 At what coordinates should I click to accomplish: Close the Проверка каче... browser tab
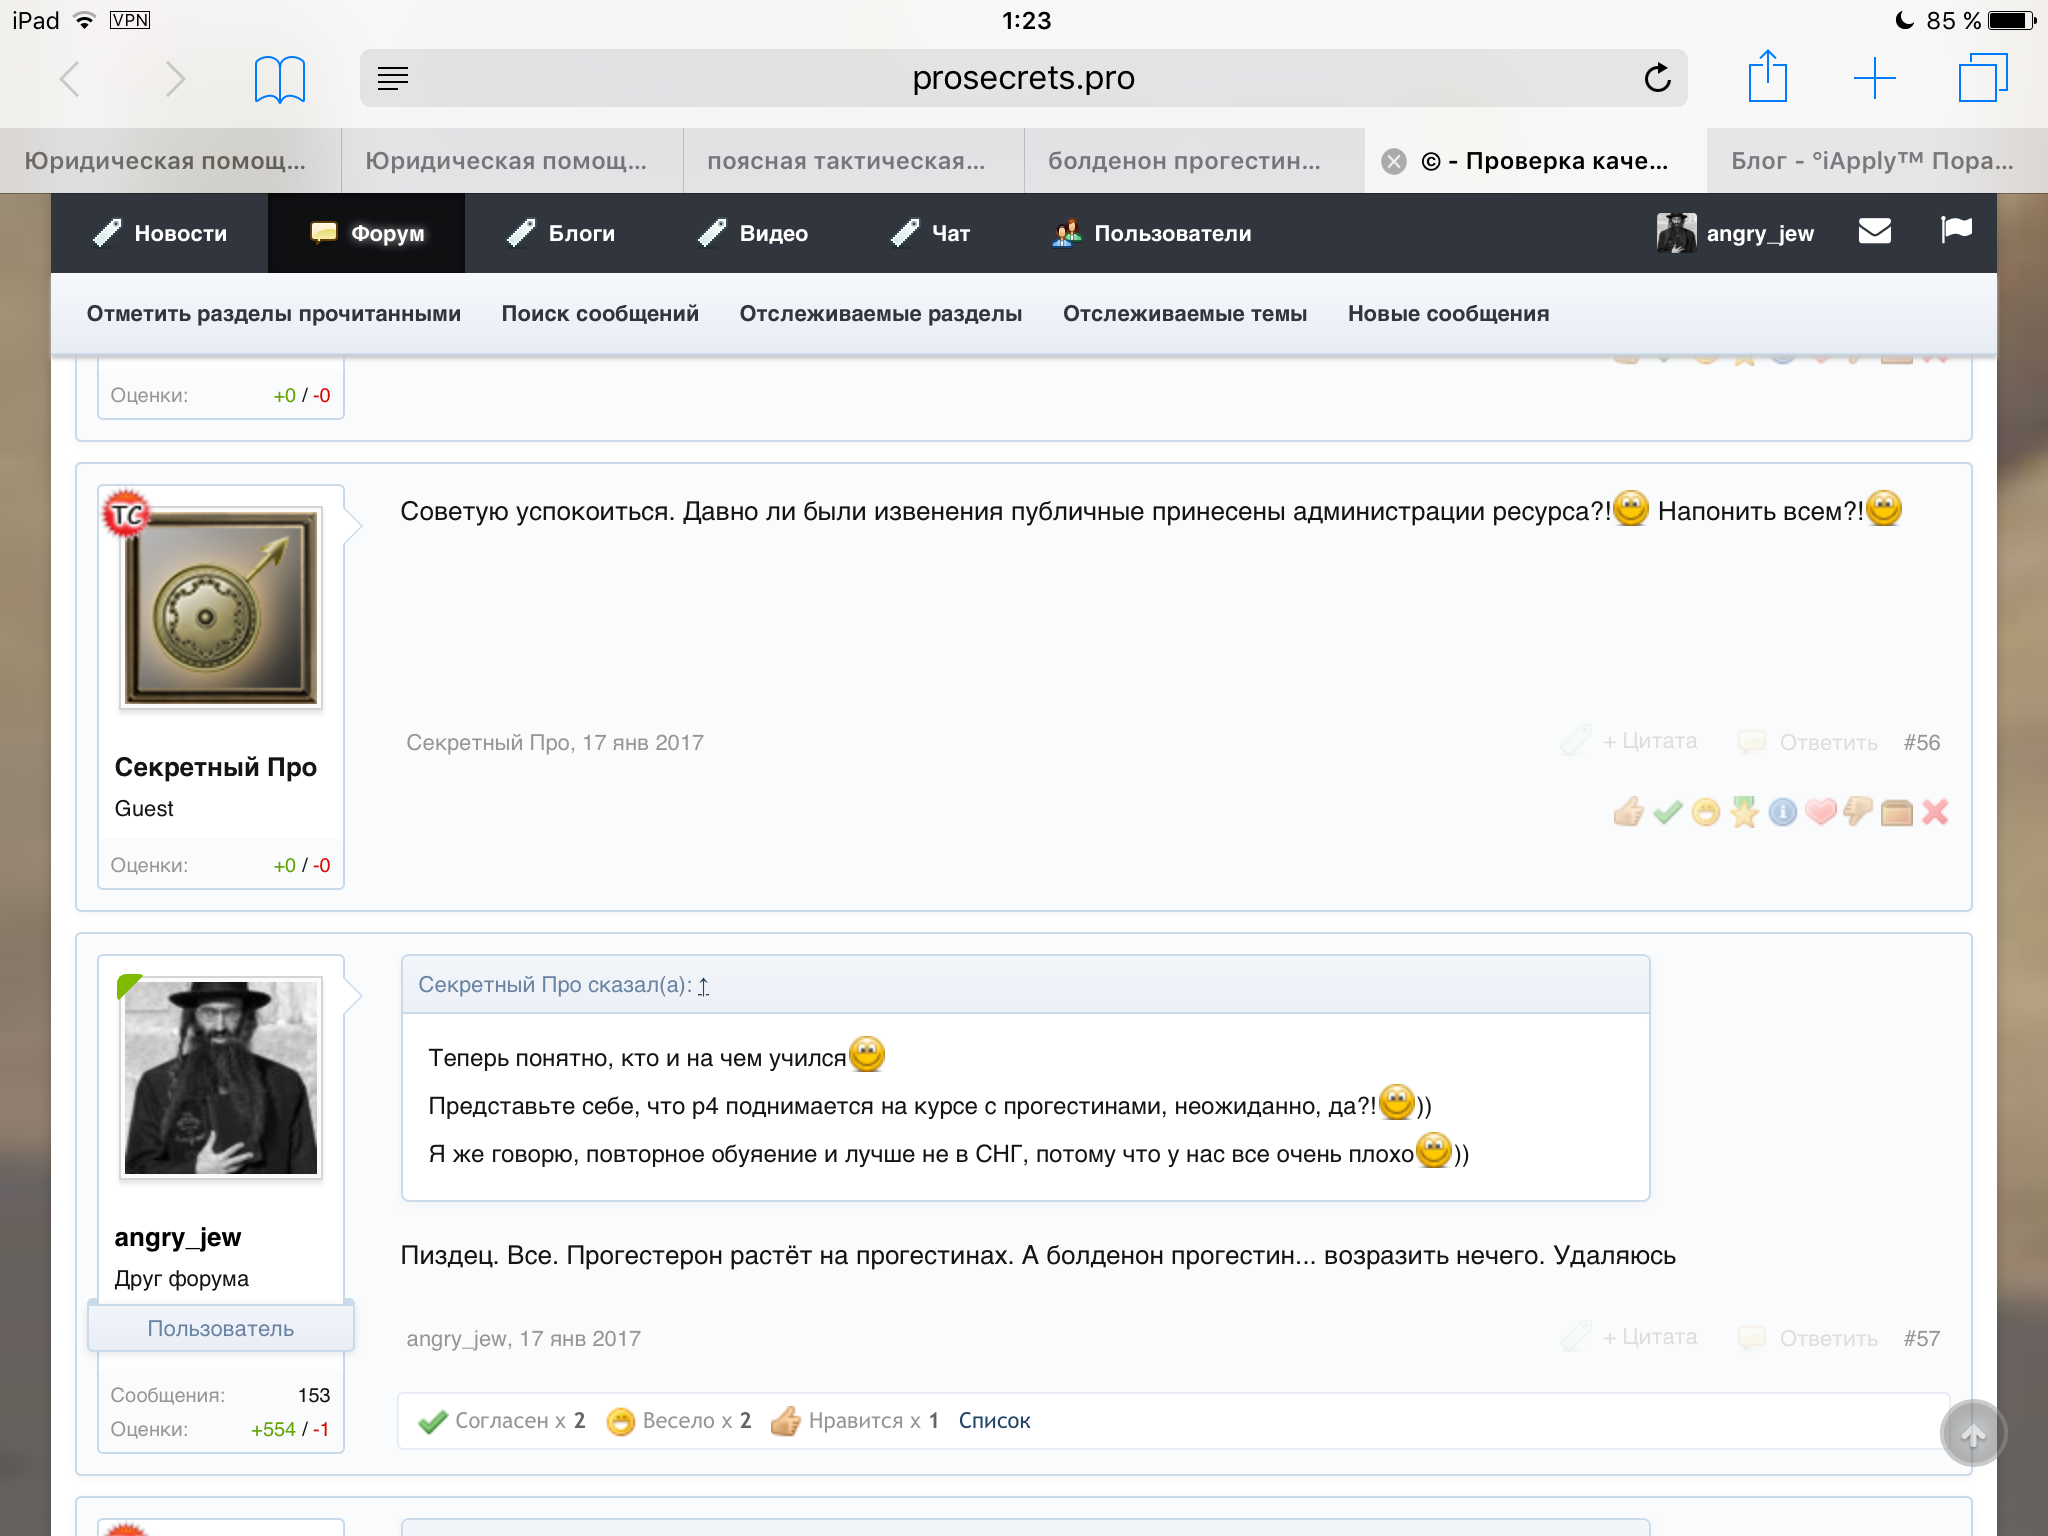(1393, 161)
